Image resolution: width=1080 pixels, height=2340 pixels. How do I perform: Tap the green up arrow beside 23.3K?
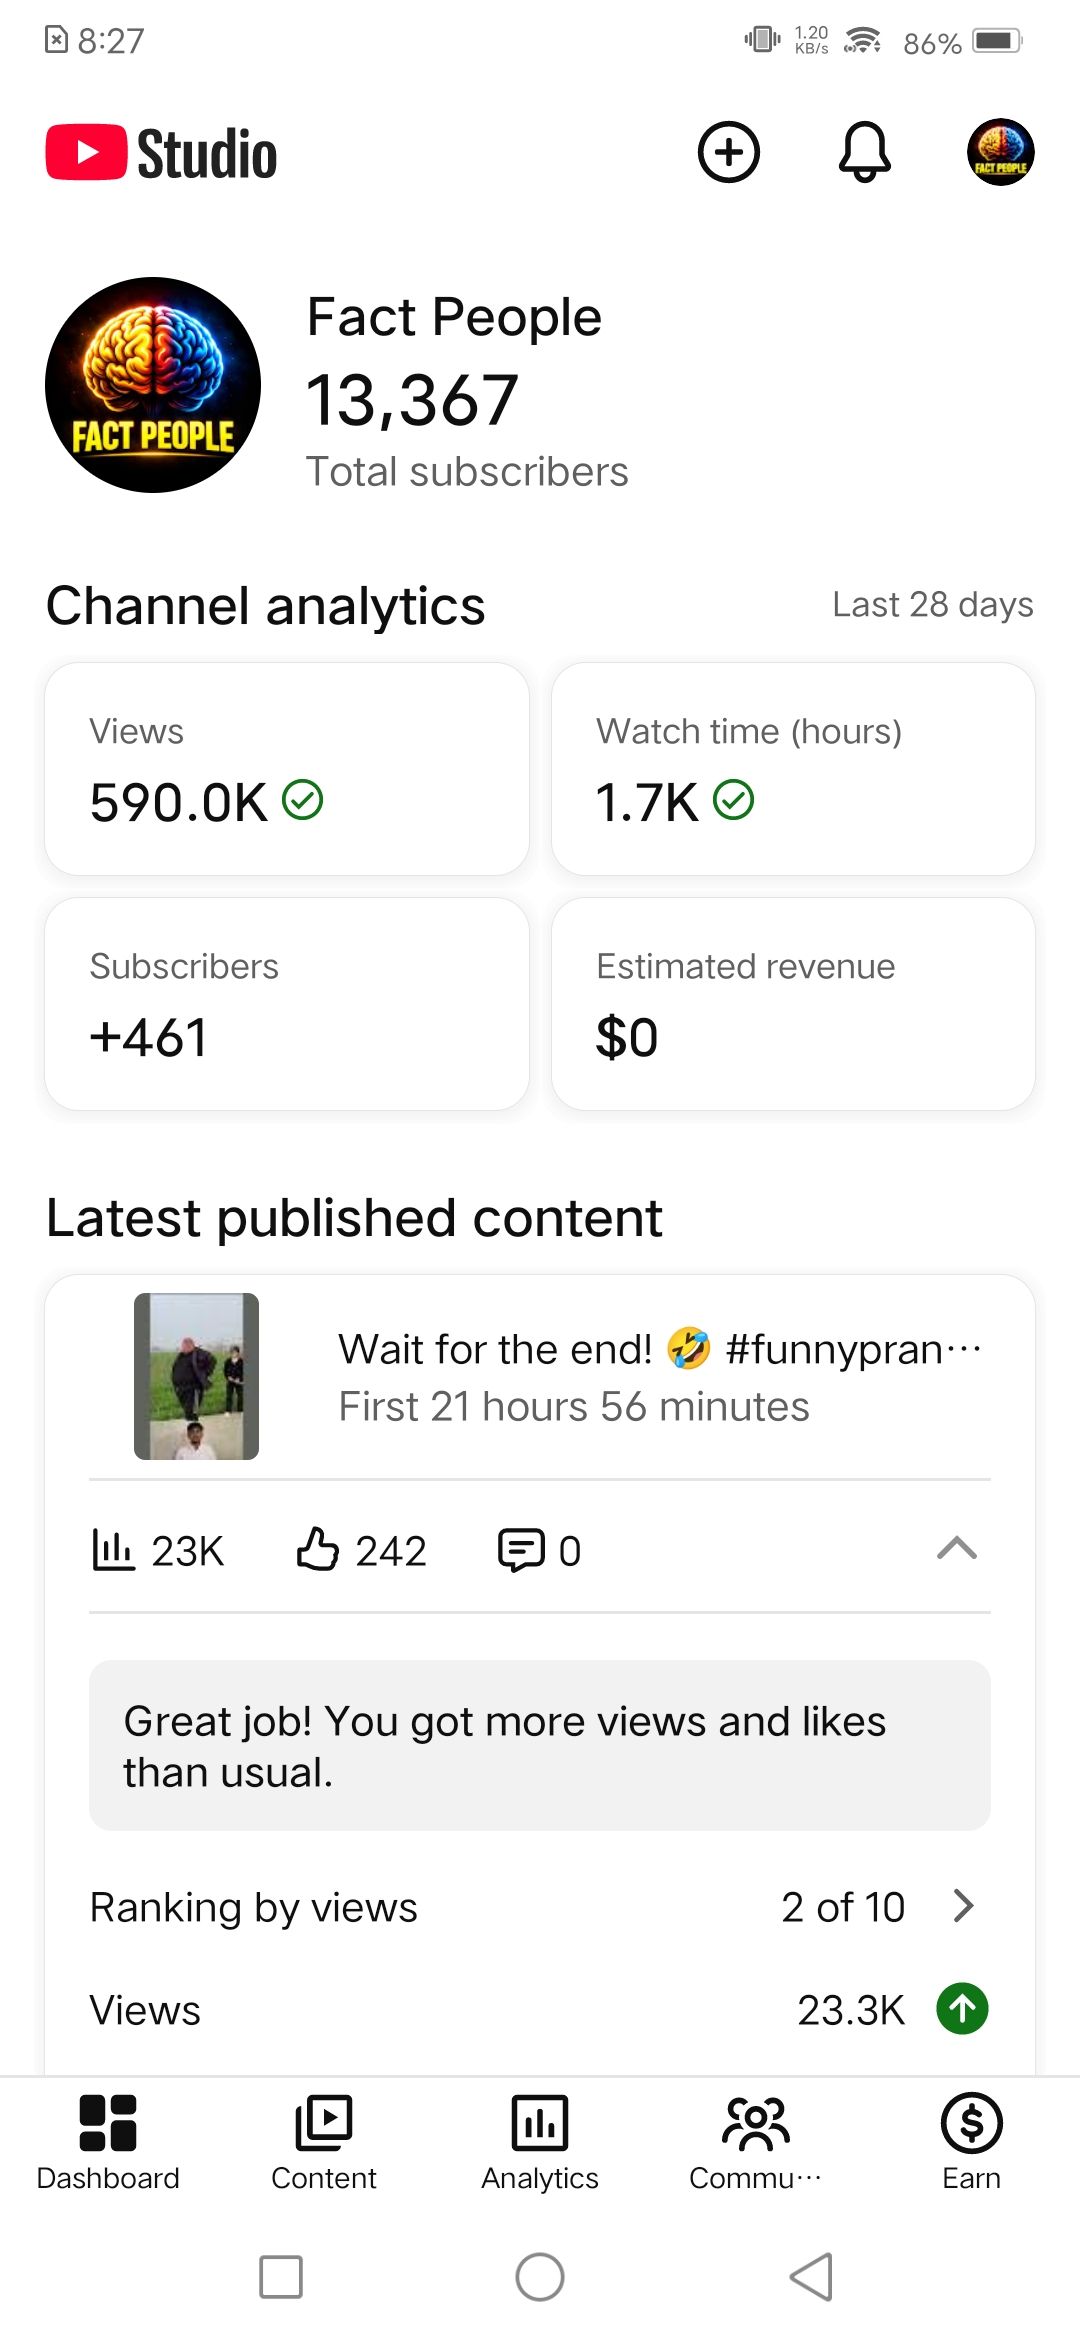[962, 2008]
